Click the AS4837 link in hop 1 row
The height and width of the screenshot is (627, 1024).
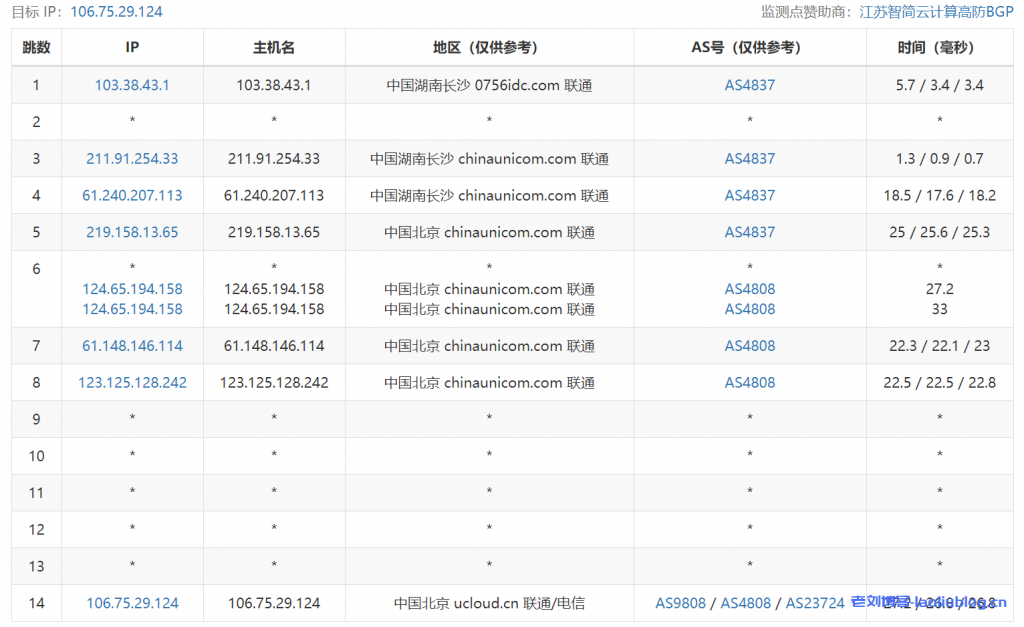tap(749, 85)
